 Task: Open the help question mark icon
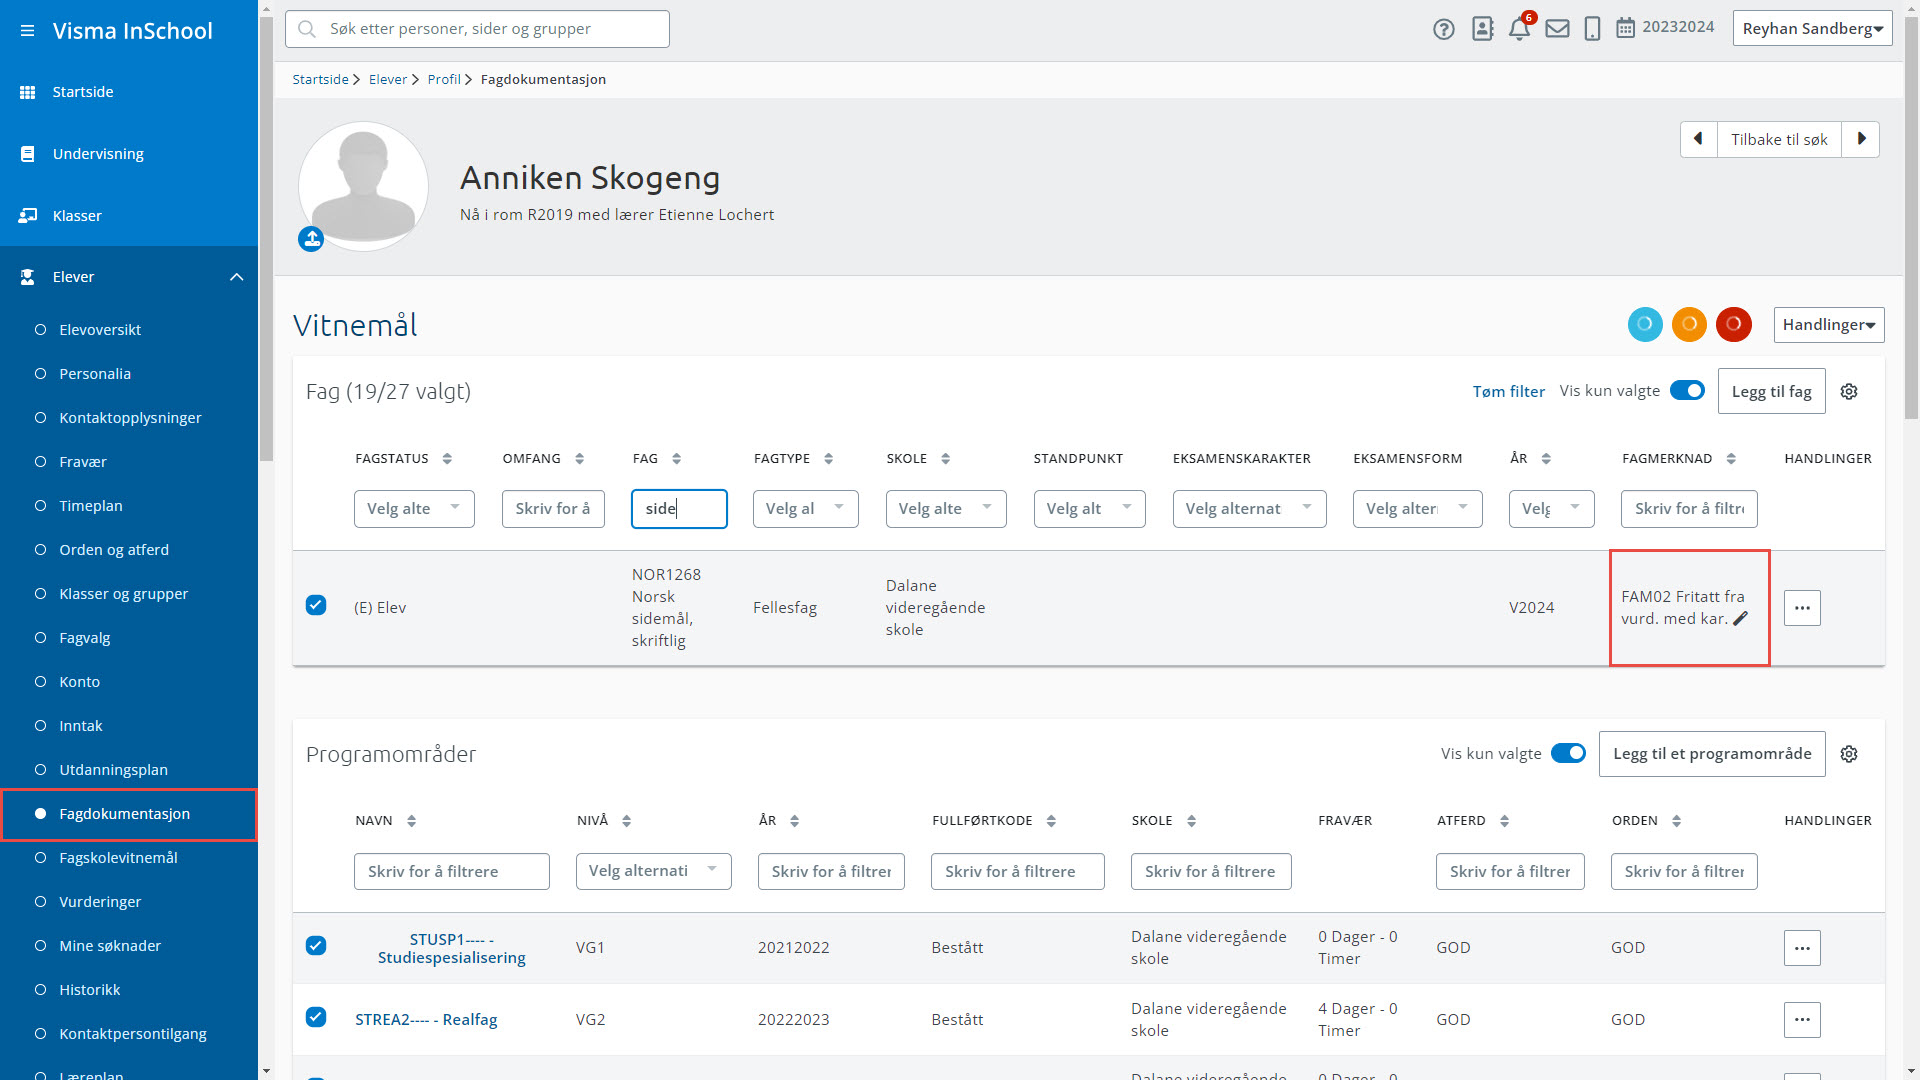[1443, 29]
